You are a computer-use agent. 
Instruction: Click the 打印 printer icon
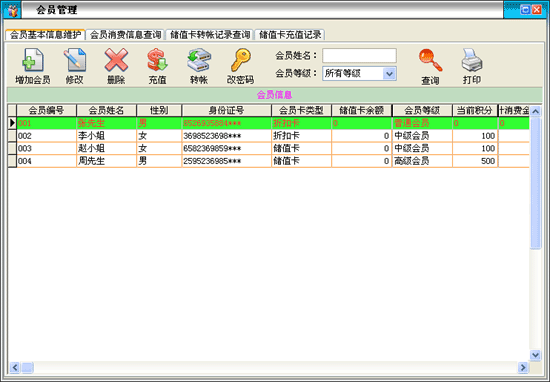pyautogui.click(x=472, y=60)
